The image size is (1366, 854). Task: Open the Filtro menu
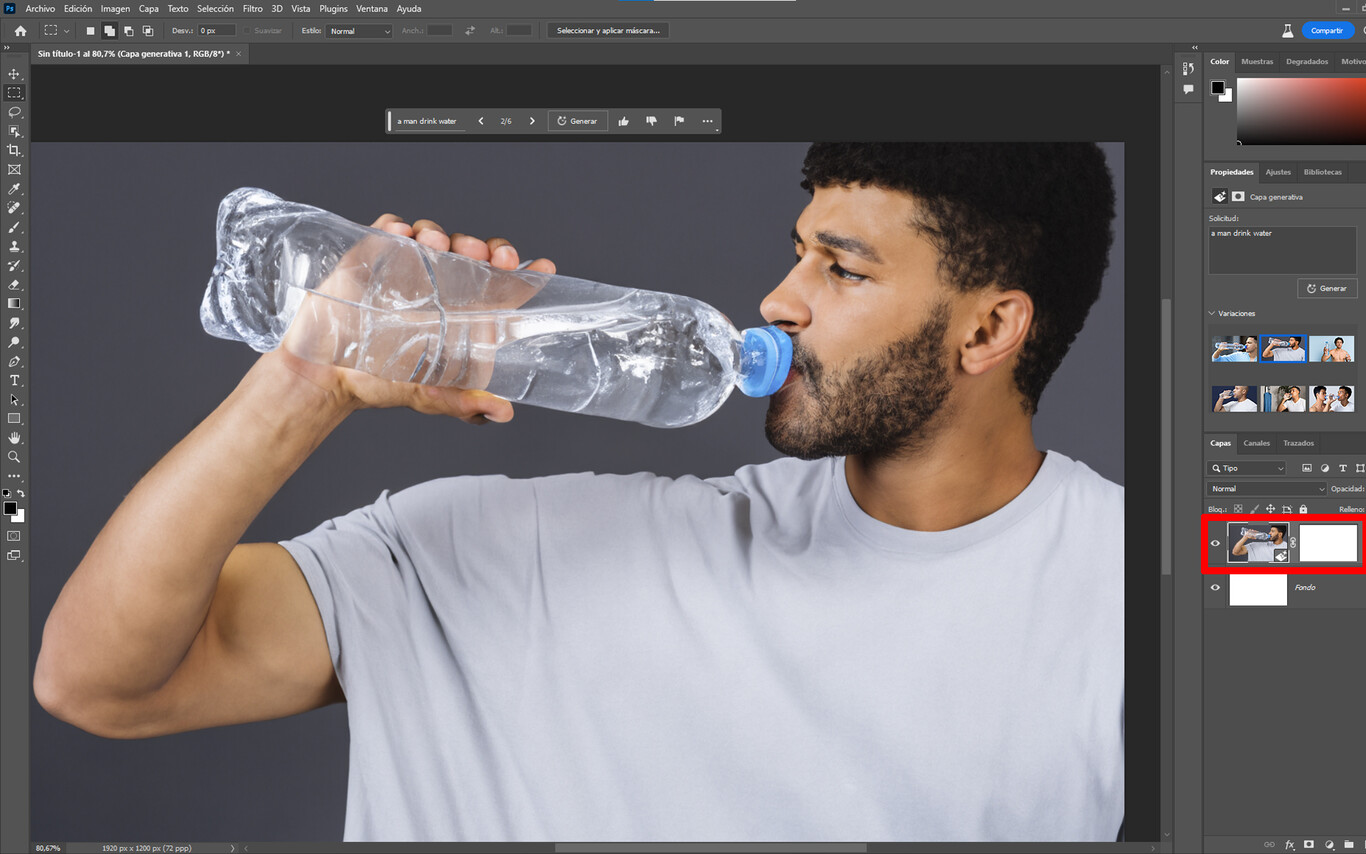(252, 8)
